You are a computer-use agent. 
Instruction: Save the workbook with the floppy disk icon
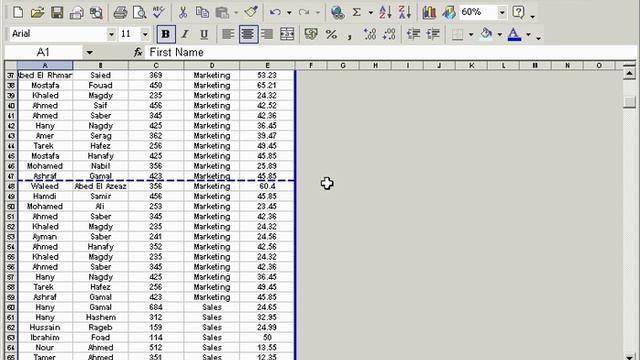point(57,13)
